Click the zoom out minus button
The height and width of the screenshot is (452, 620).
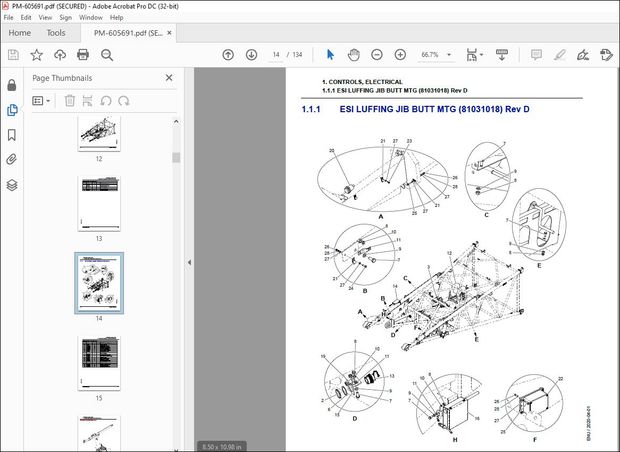pyautogui.click(x=378, y=55)
